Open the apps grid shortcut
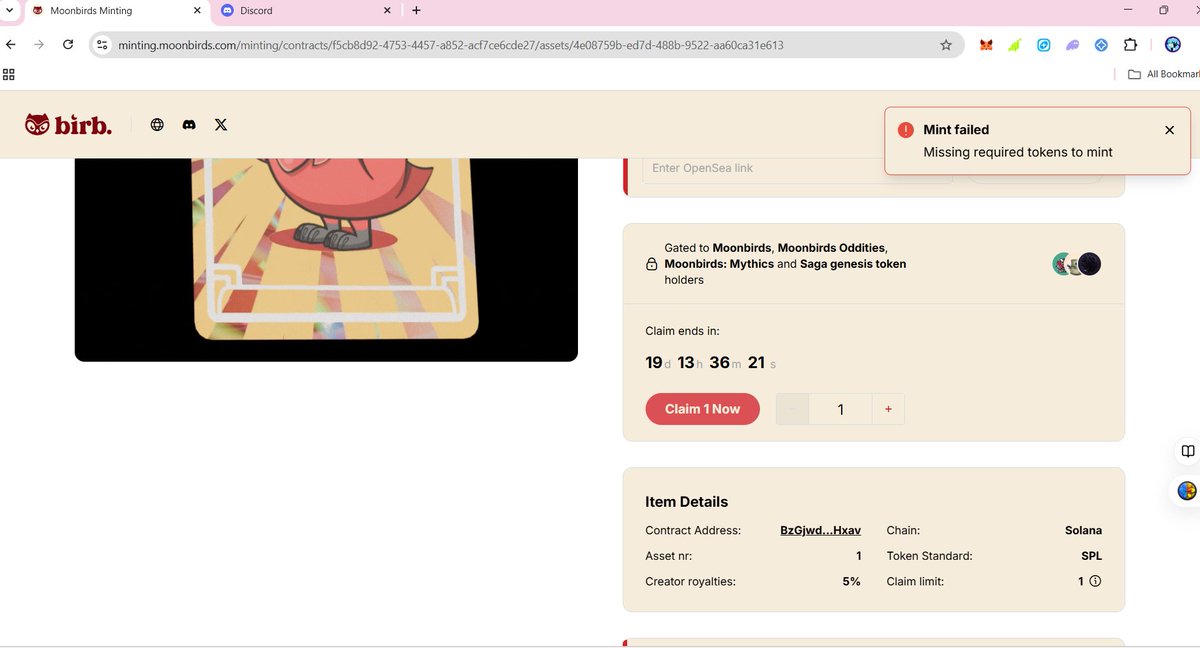Viewport: 1200px width, 648px height. click(x=9, y=74)
